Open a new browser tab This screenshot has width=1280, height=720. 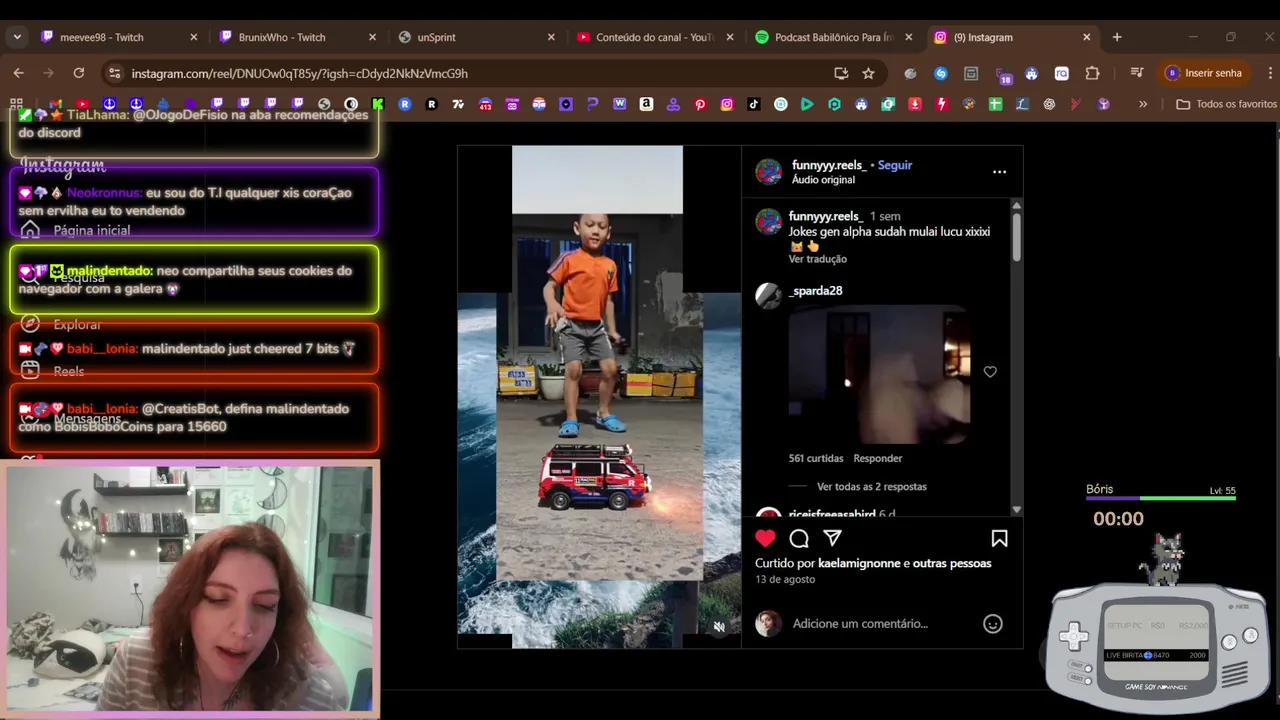(1117, 37)
